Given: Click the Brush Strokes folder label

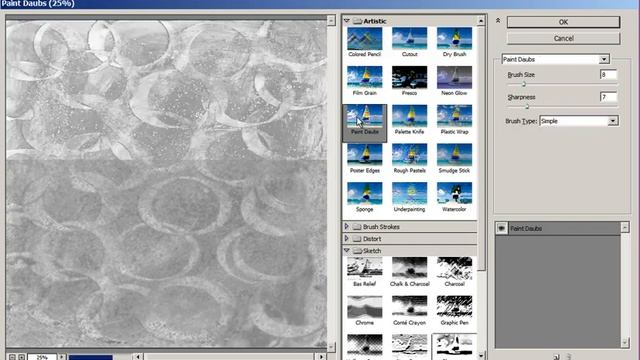Looking at the screenshot, I should [381, 227].
